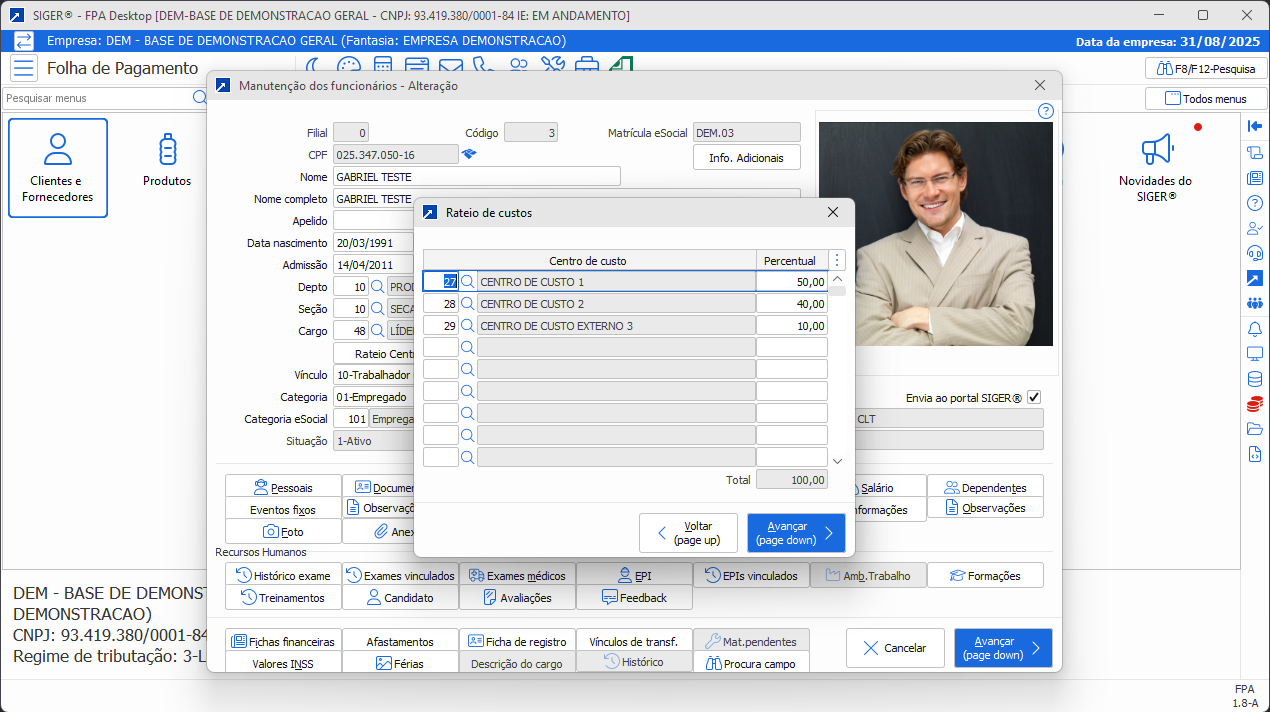Click the scroll-up chevron in cost allocation list
The width and height of the screenshot is (1270, 712).
coord(837,280)
